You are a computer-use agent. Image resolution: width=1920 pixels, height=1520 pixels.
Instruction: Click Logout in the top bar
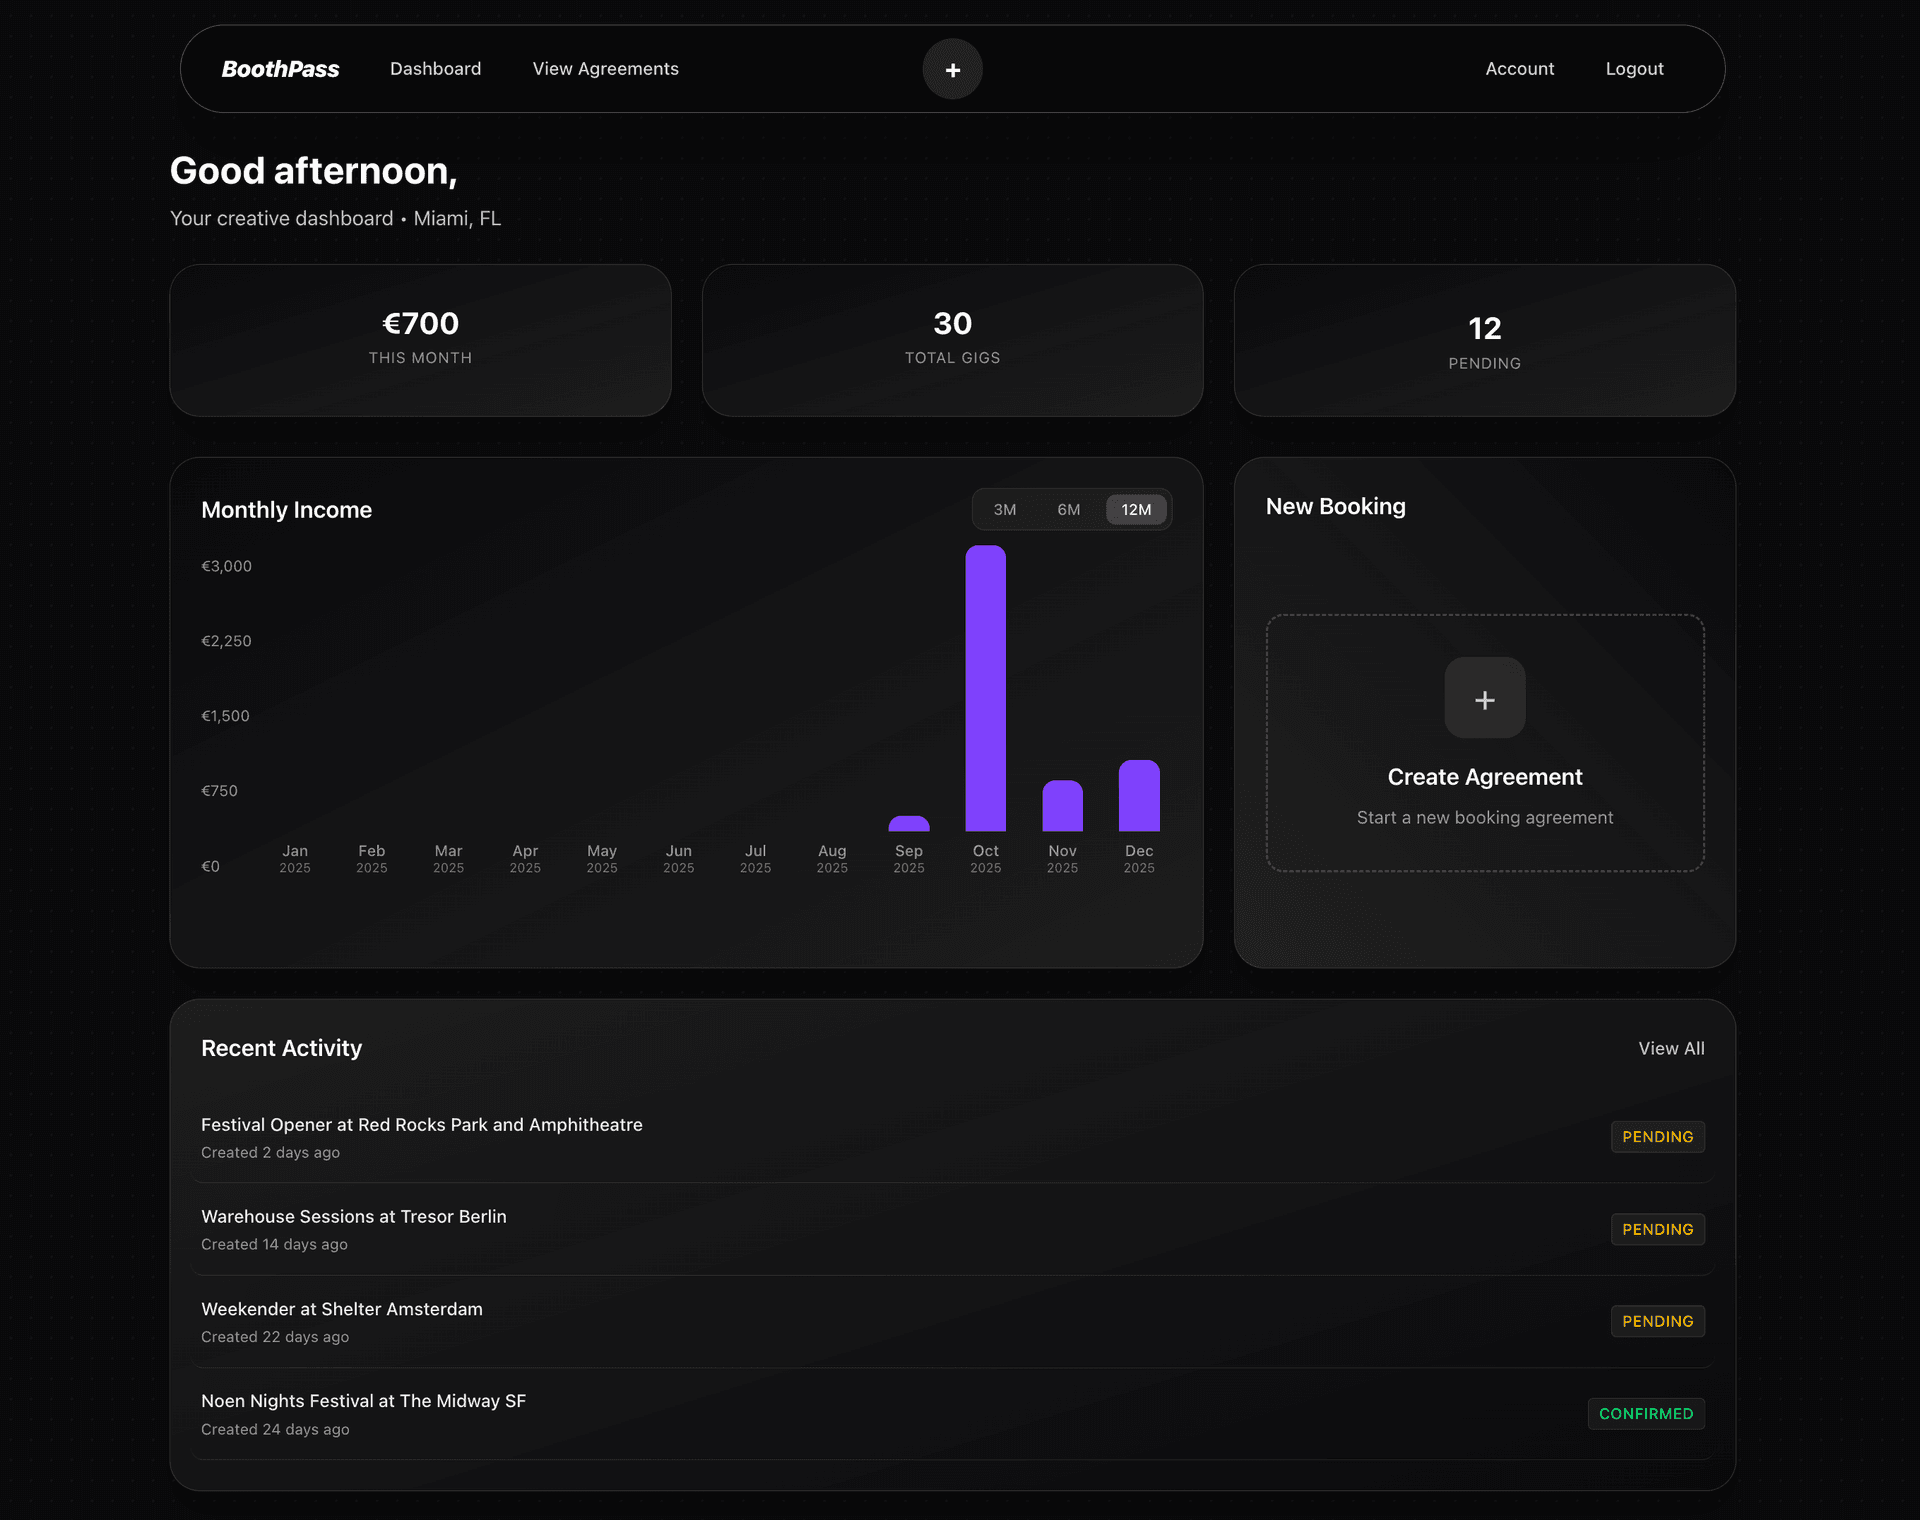click(x=1634, y=69)
